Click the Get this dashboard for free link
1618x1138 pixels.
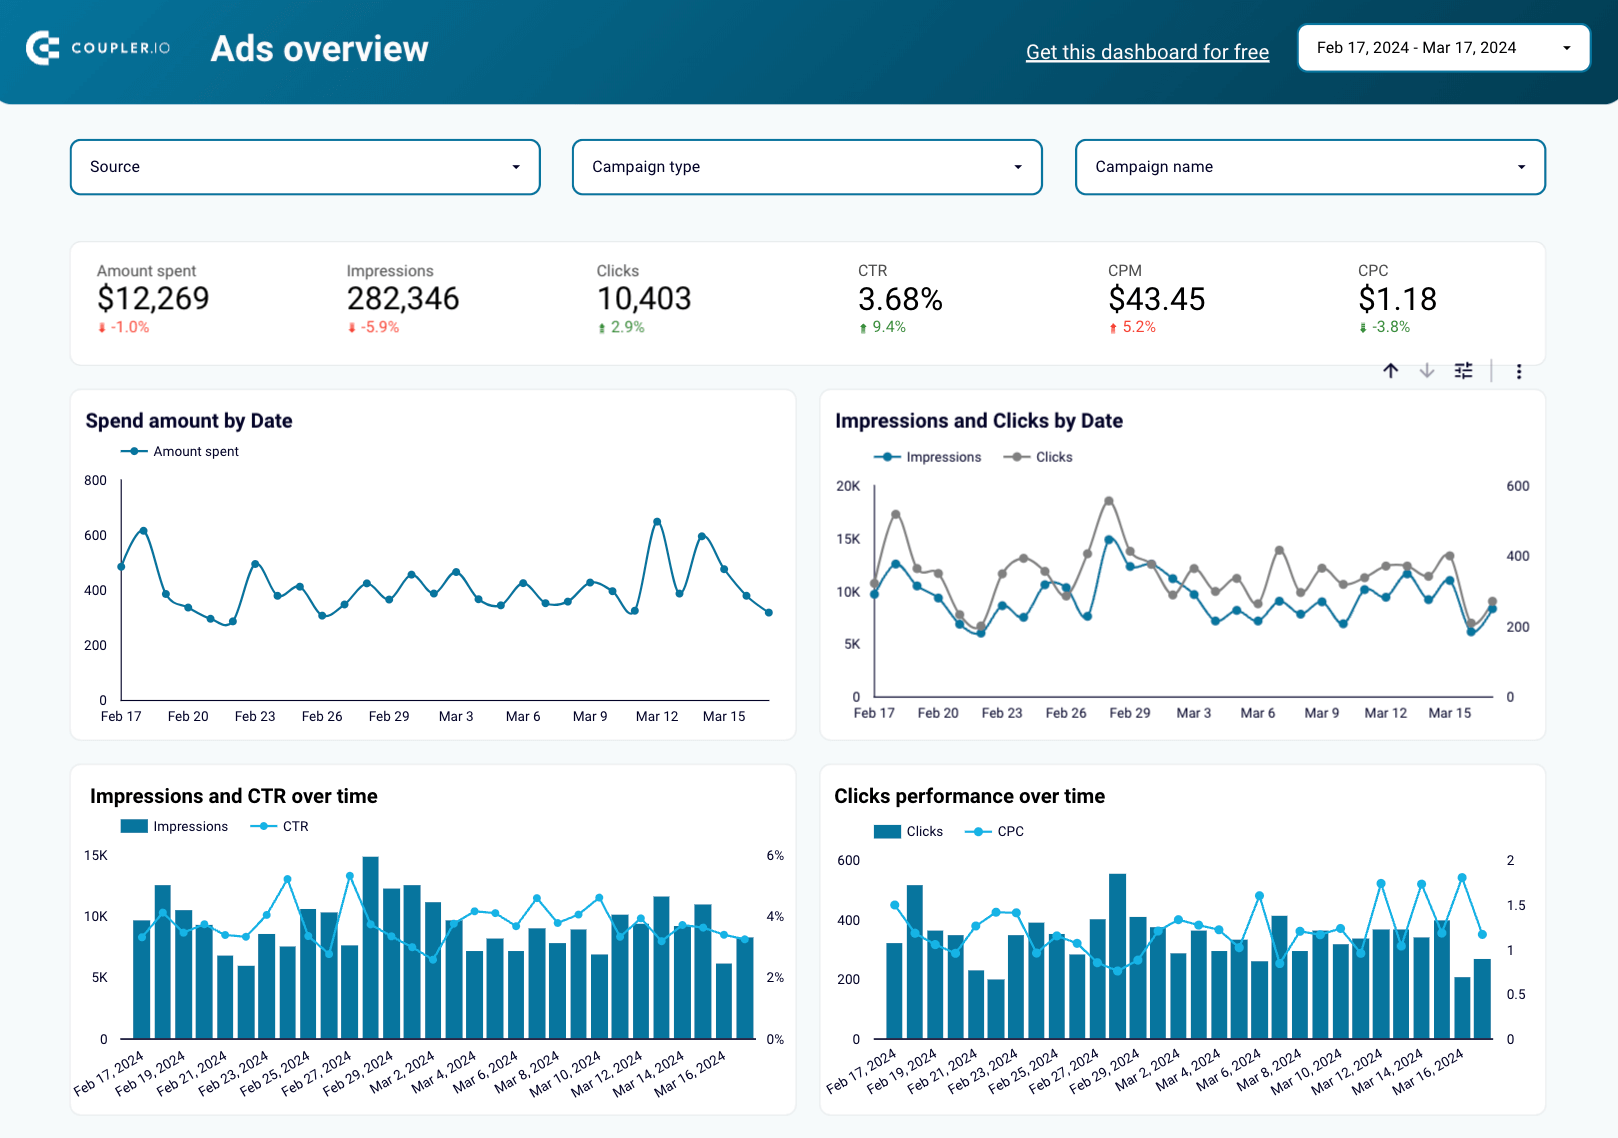click(1147, 51)
